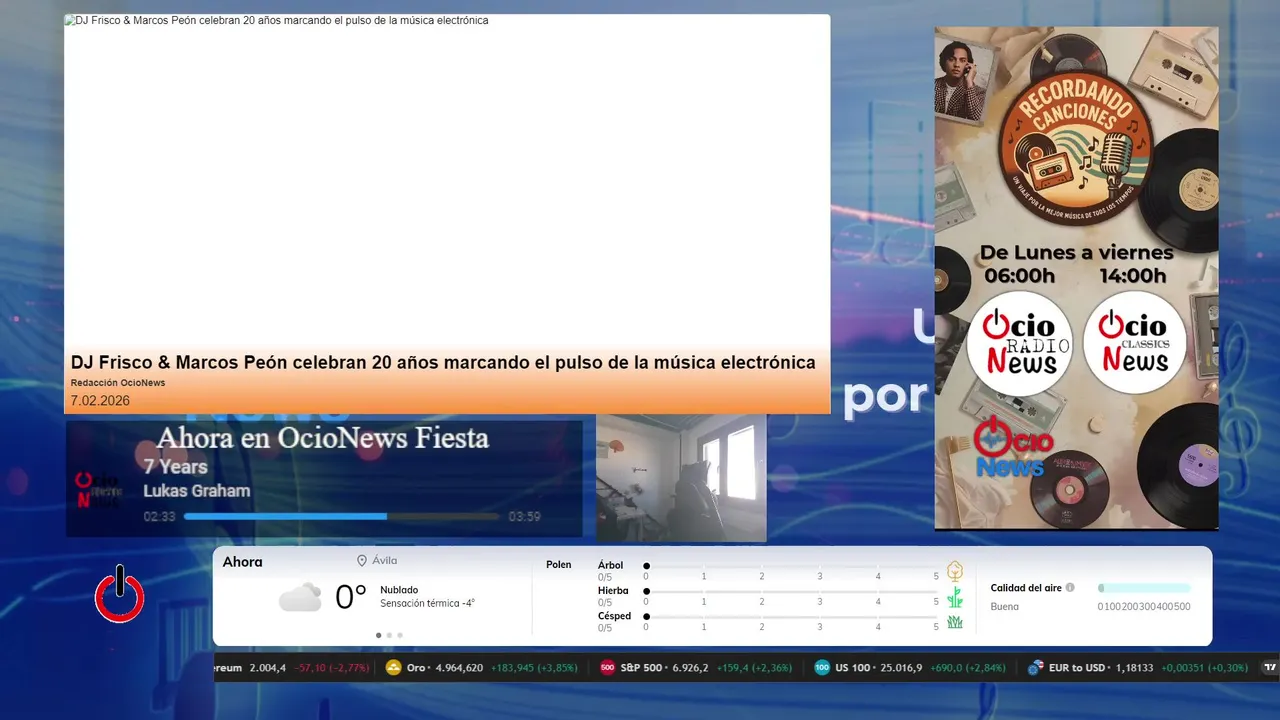Click the Redacción OcioNews byline
1280x720 pixels.
click(118, 383)
